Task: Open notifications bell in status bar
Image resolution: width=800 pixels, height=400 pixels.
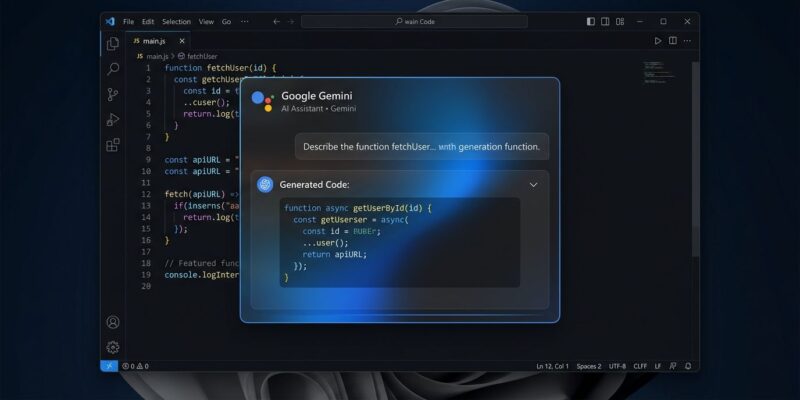Action: click(688, 366)
